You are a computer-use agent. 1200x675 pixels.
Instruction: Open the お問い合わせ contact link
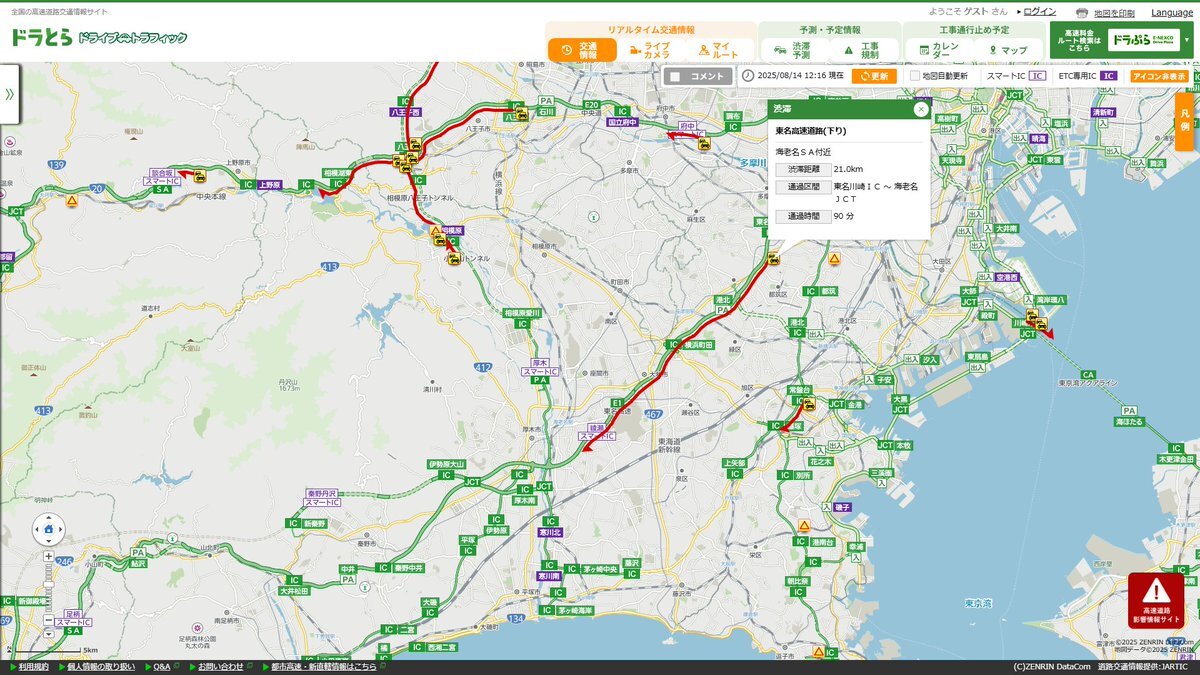(x=220, y=666)
